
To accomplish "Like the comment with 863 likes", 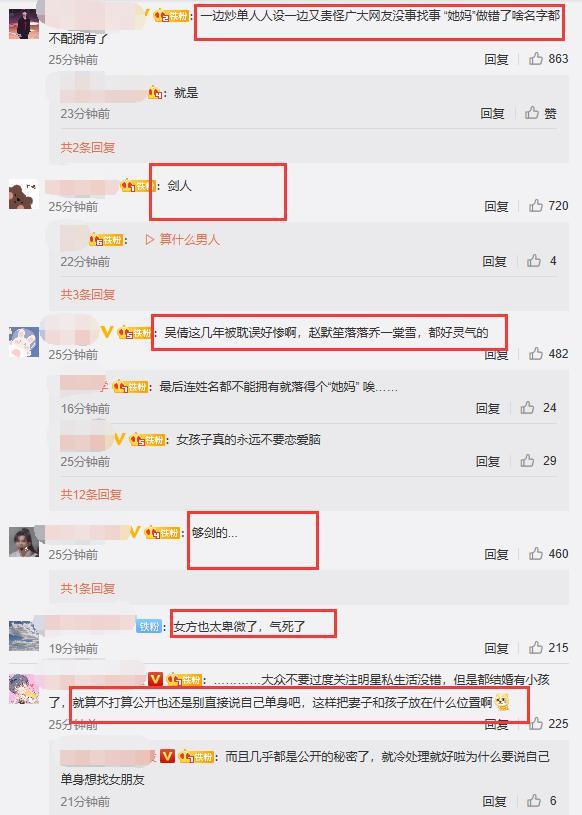I will click(536, 59).
